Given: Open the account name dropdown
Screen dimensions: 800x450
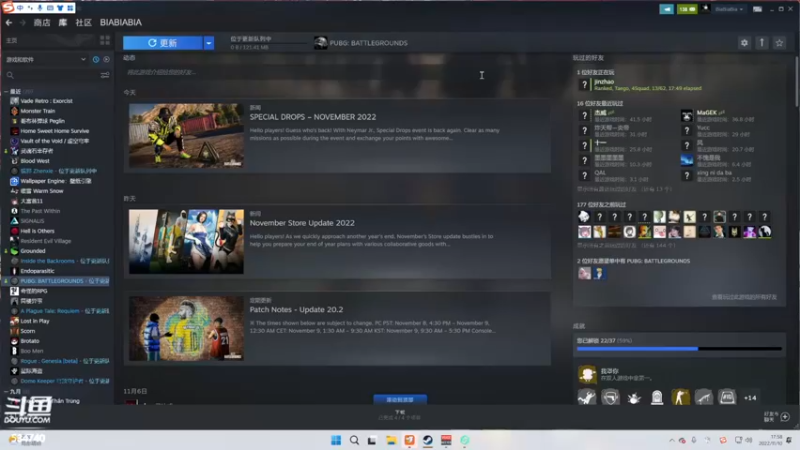Looking at the screenshot, I should [729, 9].
